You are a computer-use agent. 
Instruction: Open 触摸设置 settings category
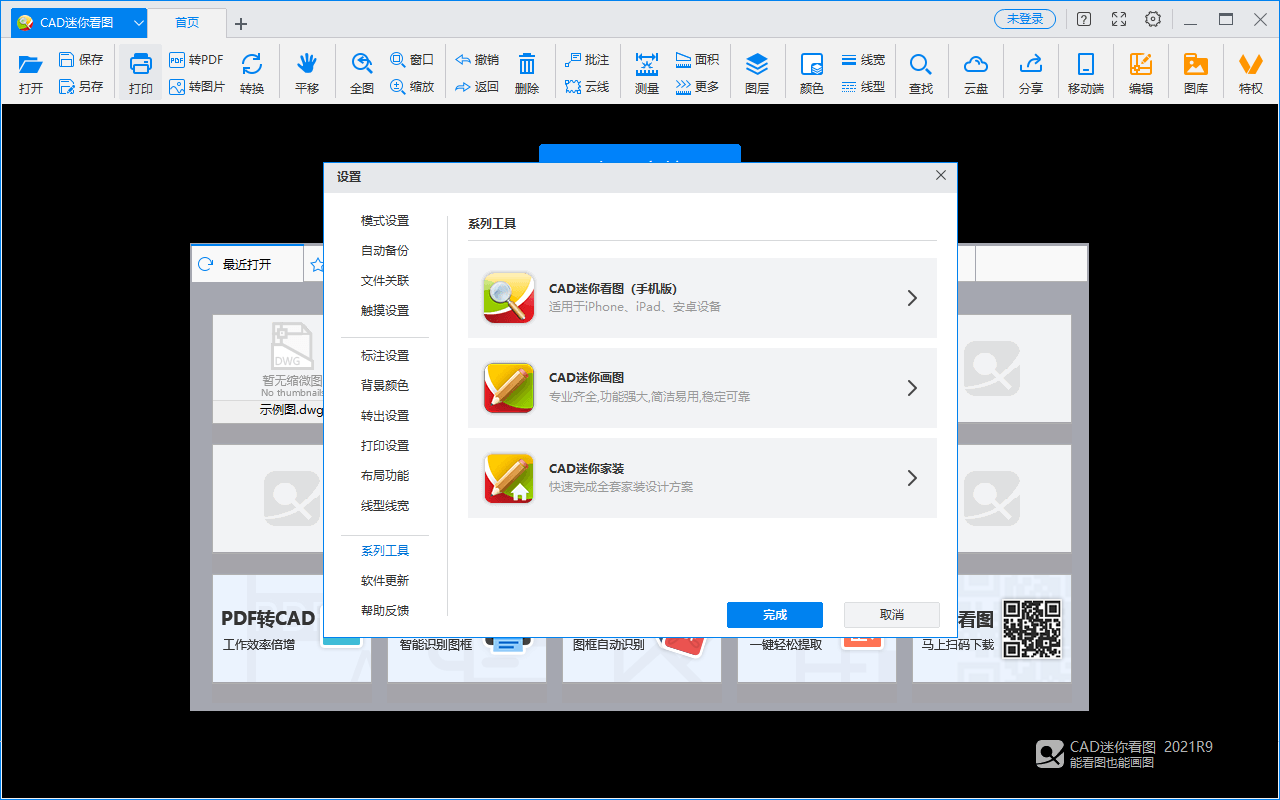pyautogui.click(x=385, y=311)
